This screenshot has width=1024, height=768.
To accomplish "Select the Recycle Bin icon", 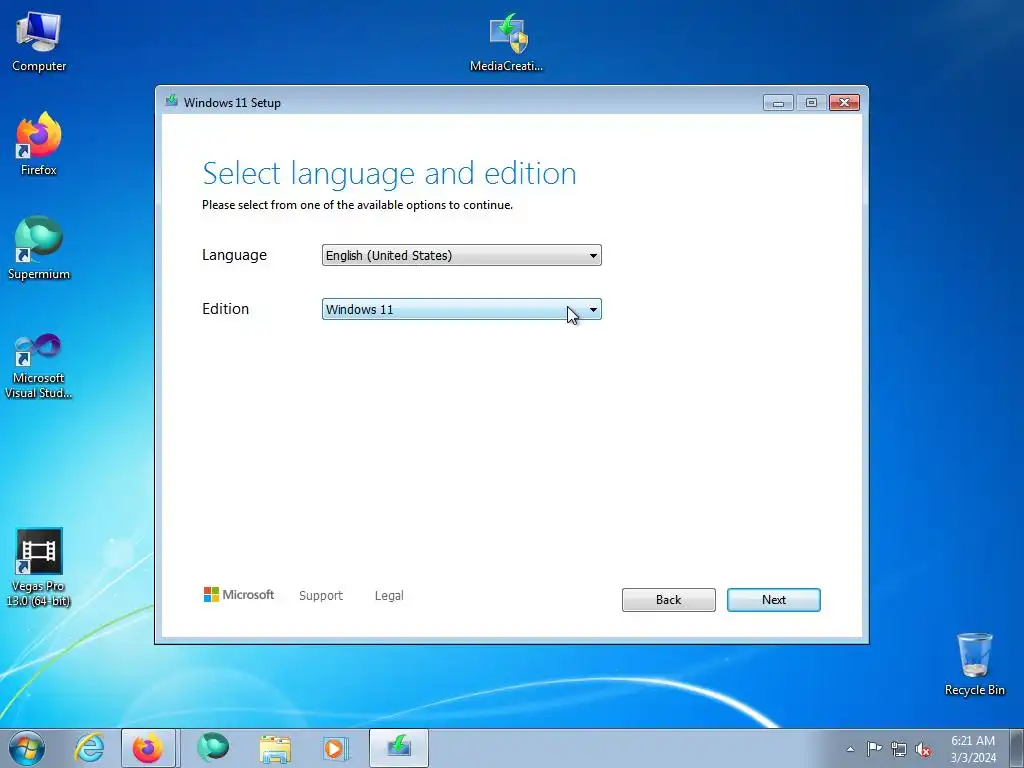I will click(x=974, y=664).
